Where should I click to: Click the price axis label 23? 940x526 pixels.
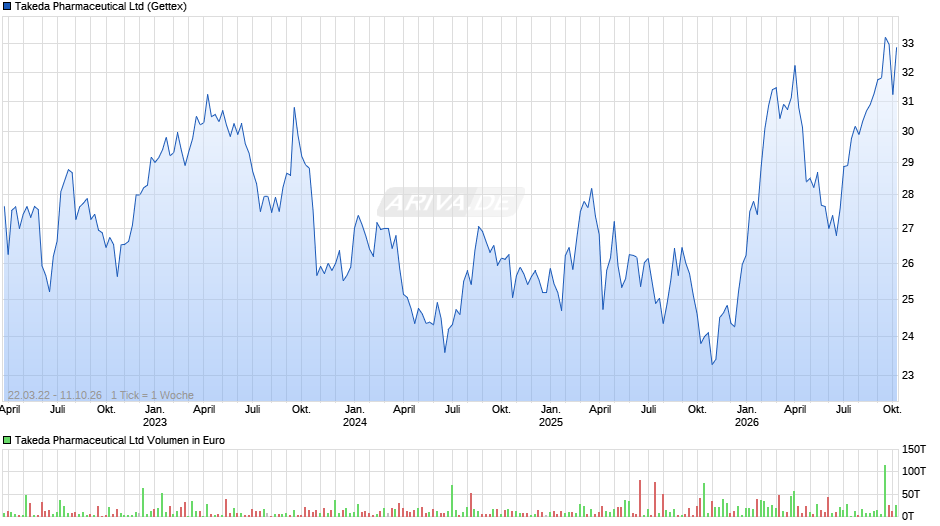point(908,375)
